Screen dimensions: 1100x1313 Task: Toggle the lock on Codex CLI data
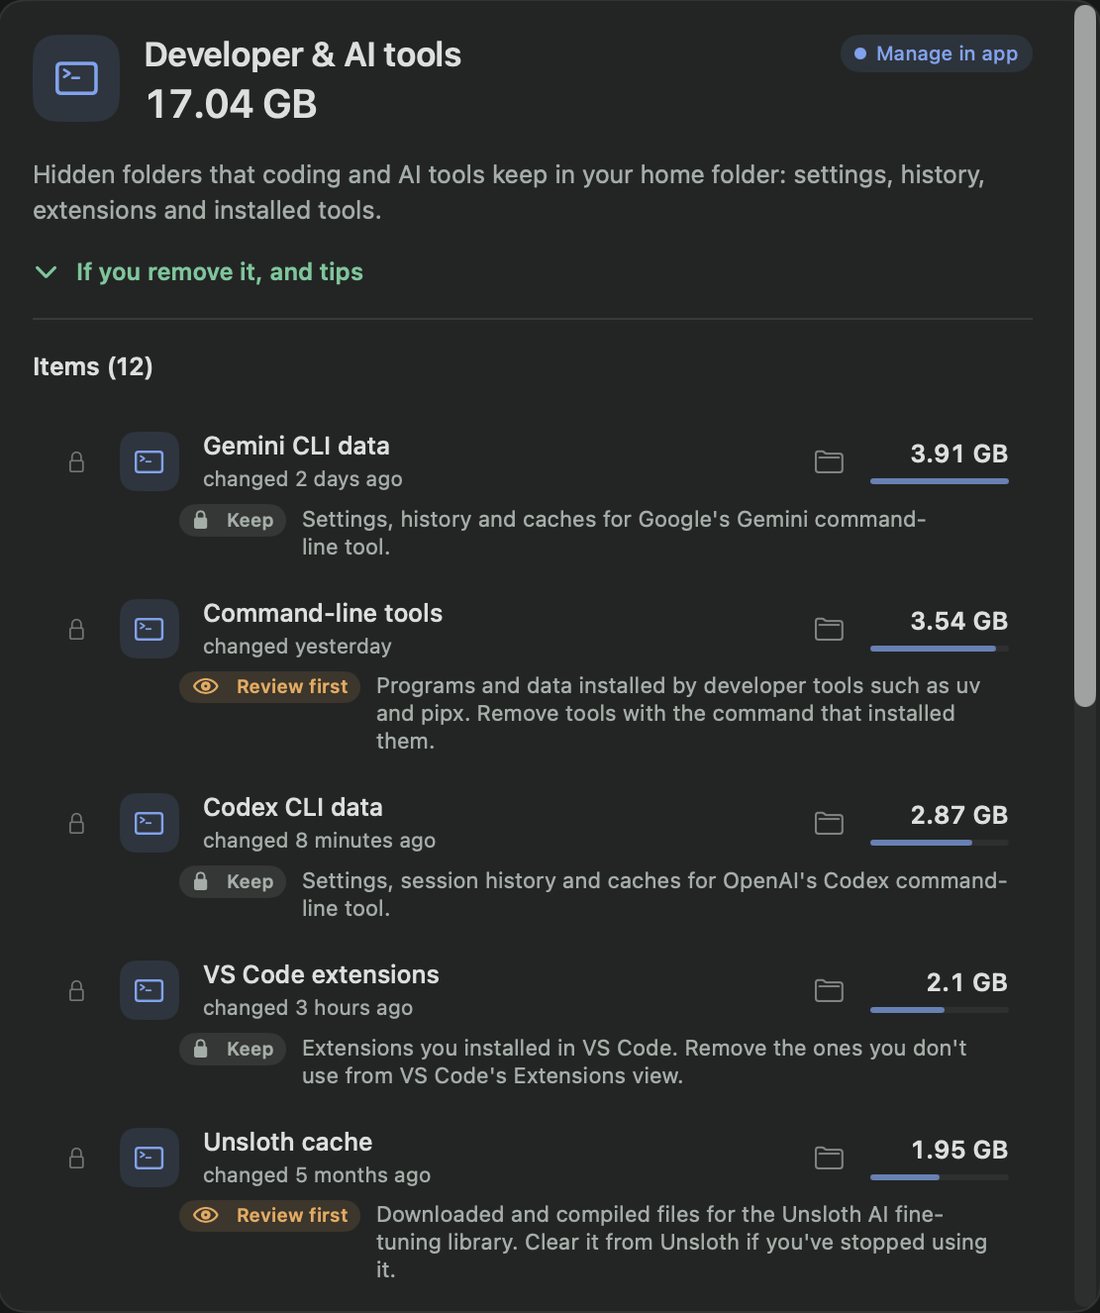point(76,822)
